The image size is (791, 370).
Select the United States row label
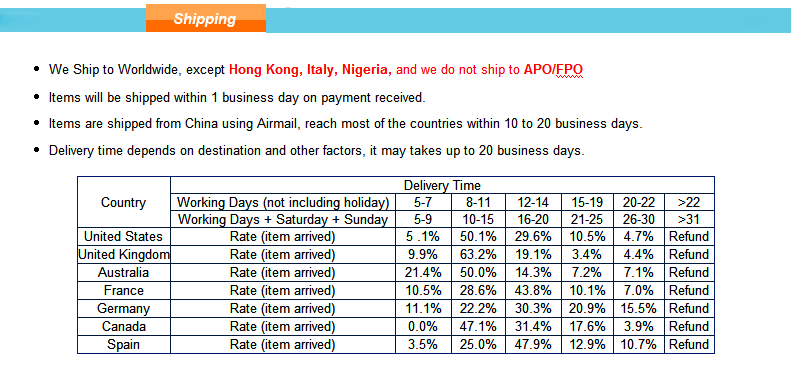pos(124,236)
